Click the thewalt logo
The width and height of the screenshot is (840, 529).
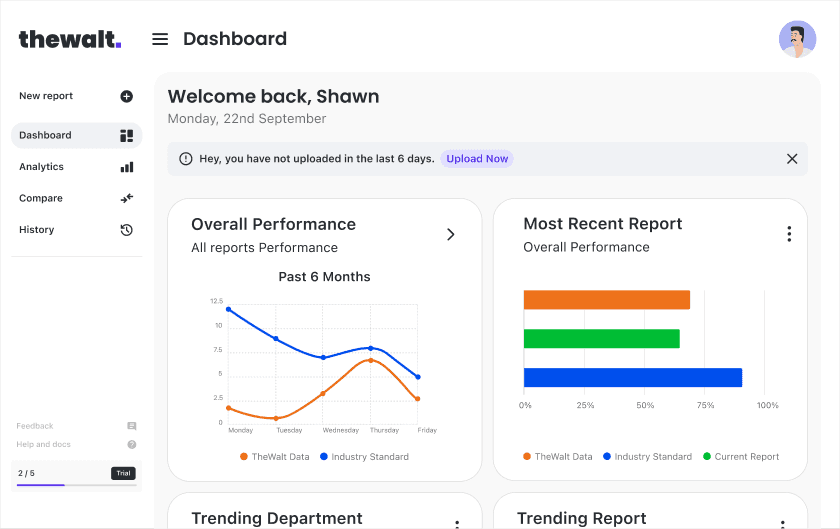pos(70,39)
